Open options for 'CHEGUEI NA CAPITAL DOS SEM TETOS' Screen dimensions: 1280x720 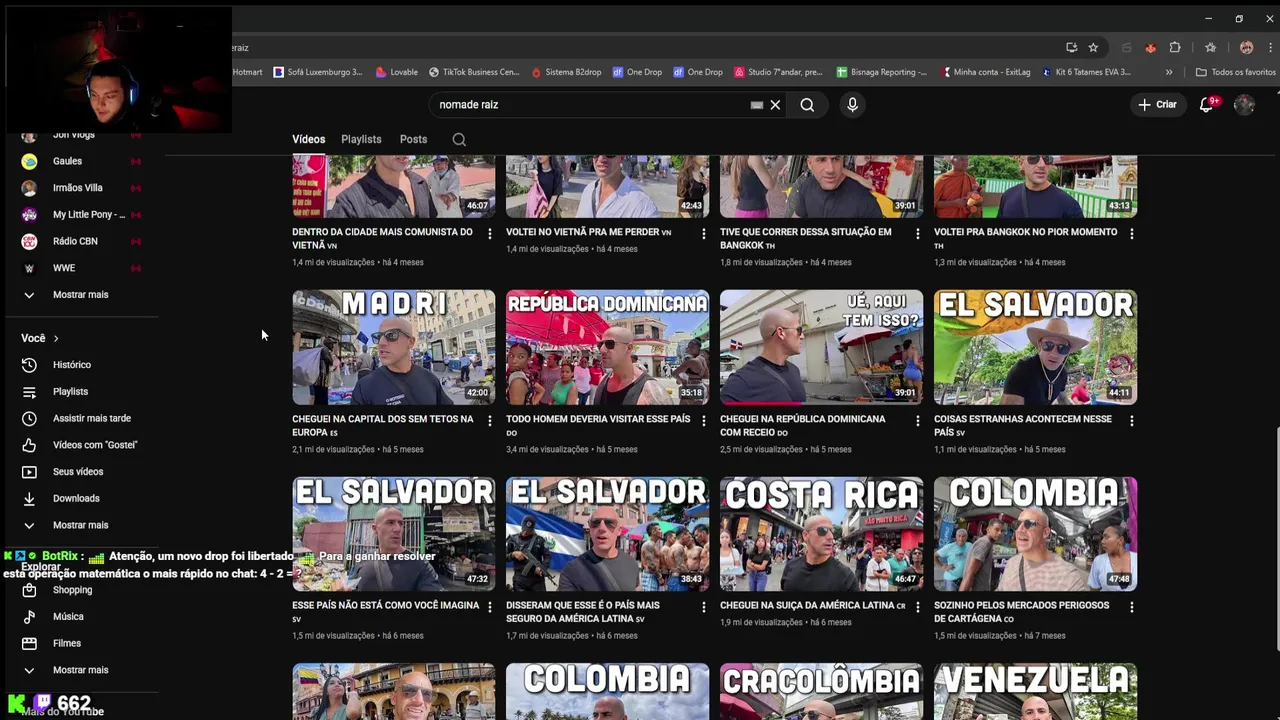[x=489, y=421]
